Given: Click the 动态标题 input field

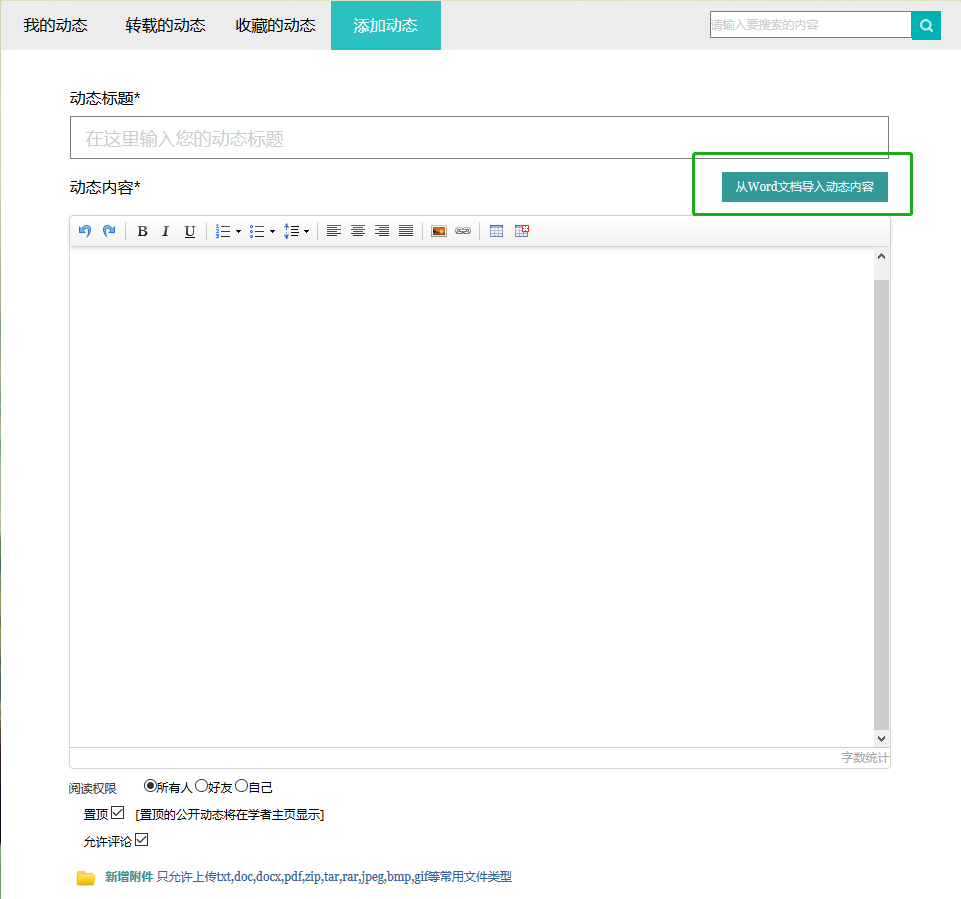Looking at the screenshot, I should pyautogui.click(x=479, y=138).
